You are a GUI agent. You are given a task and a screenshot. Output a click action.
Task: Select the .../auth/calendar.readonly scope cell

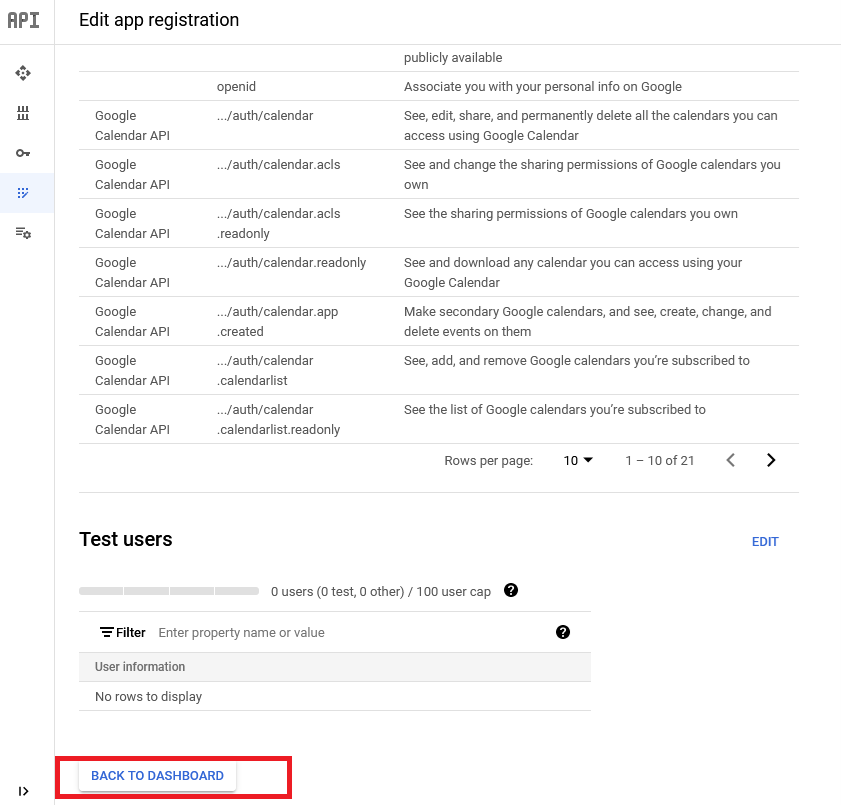[x=291, y=262]
